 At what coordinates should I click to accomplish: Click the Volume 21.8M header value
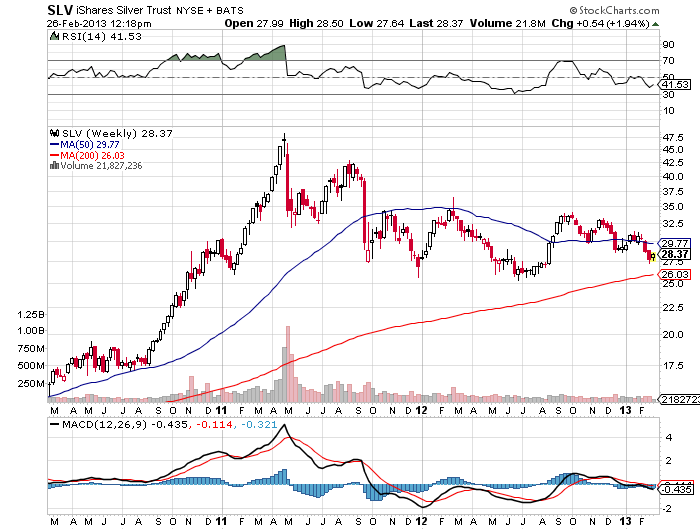coord(508,23)
